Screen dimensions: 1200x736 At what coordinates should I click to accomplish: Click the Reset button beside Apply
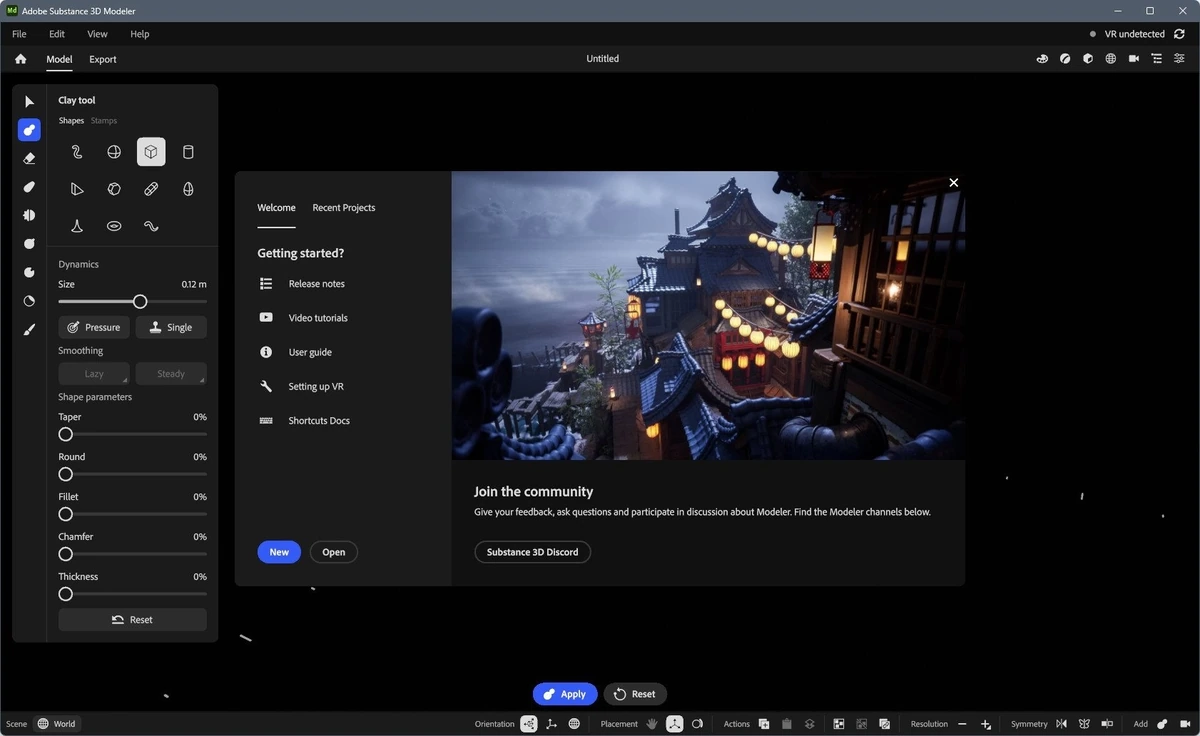pyautogui.click(x=635, y=694)
